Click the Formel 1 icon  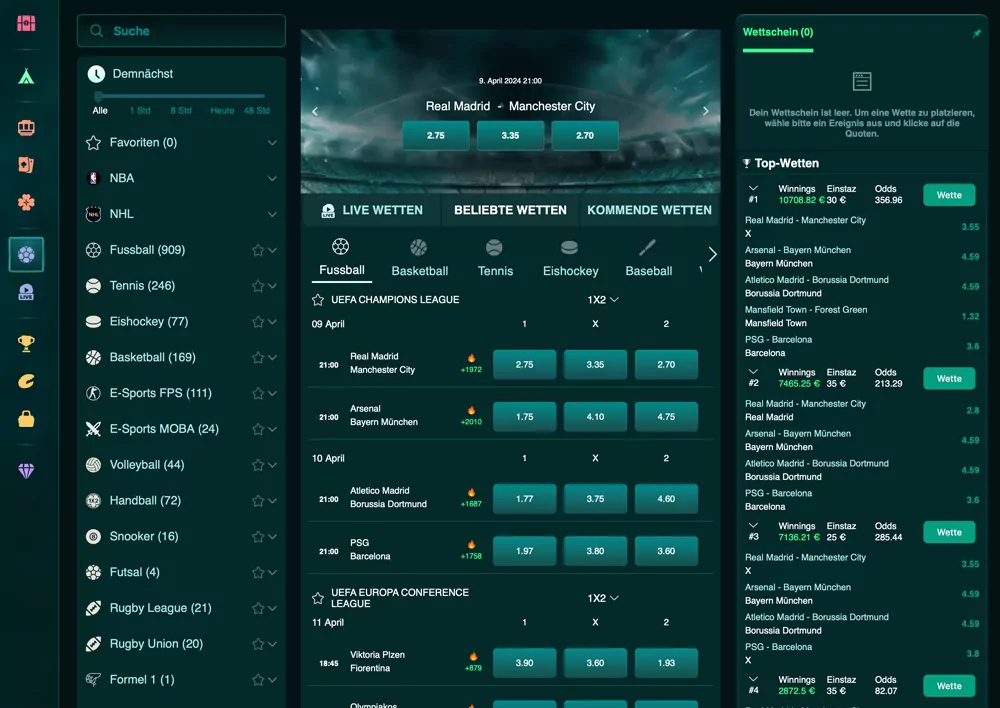click(93, 680)
